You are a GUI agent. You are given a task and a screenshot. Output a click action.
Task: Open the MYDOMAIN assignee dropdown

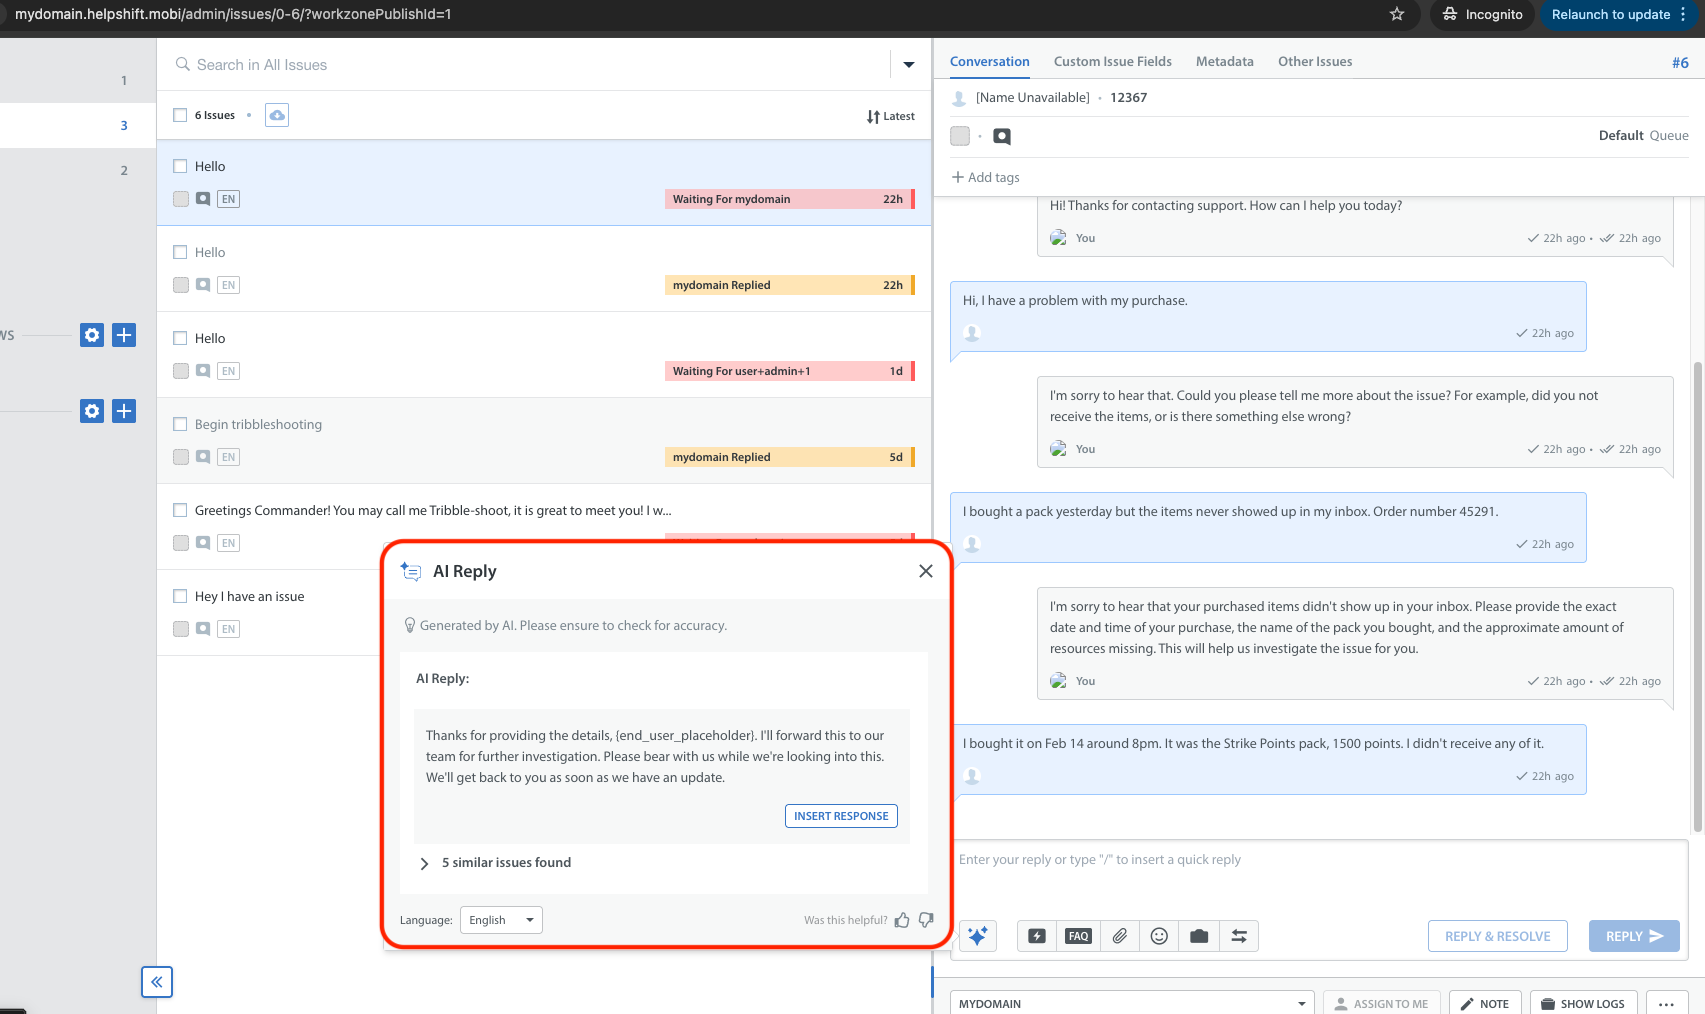pyautogui.click(x=1131, y=1003)
